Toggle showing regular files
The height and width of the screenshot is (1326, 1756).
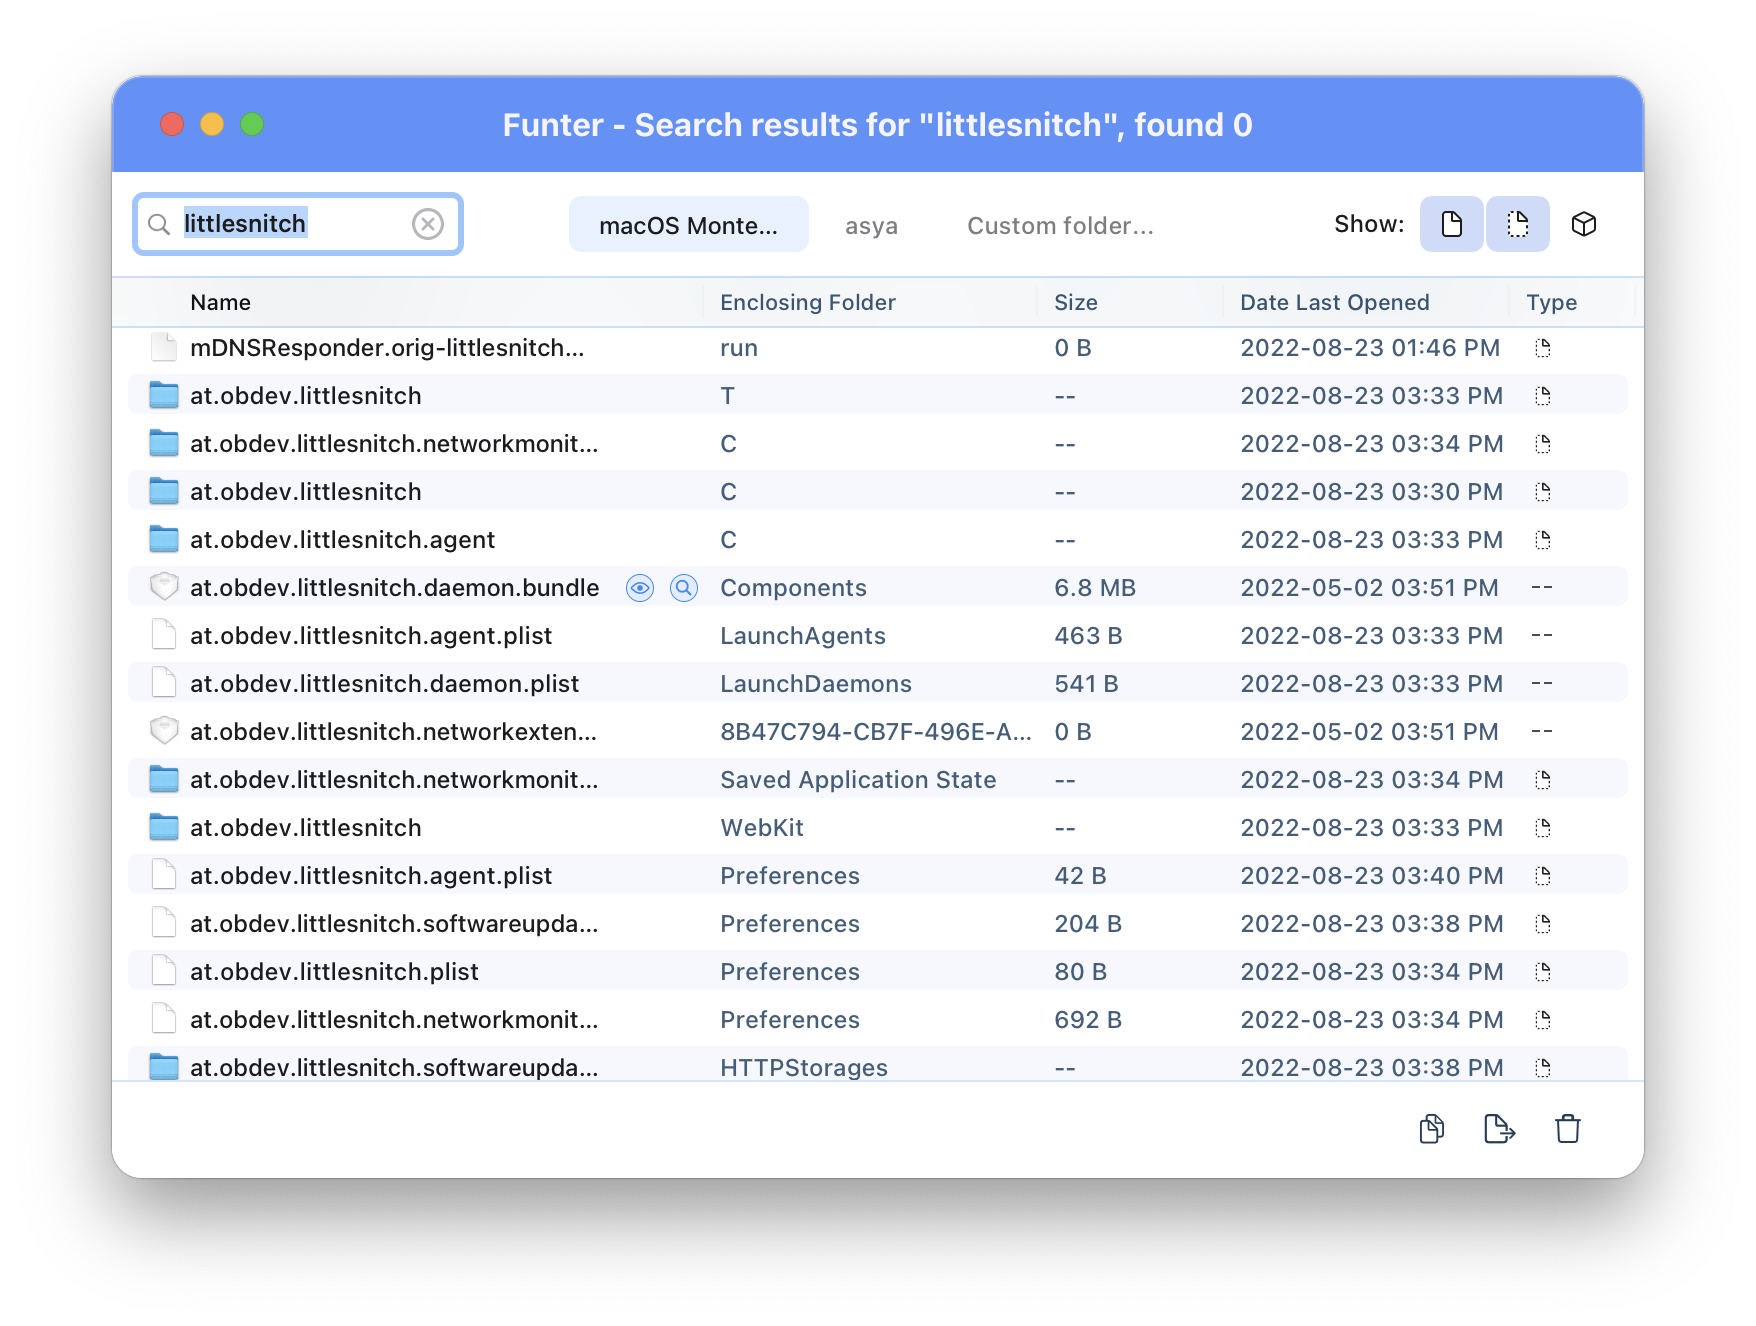(x=1451, y=224)
